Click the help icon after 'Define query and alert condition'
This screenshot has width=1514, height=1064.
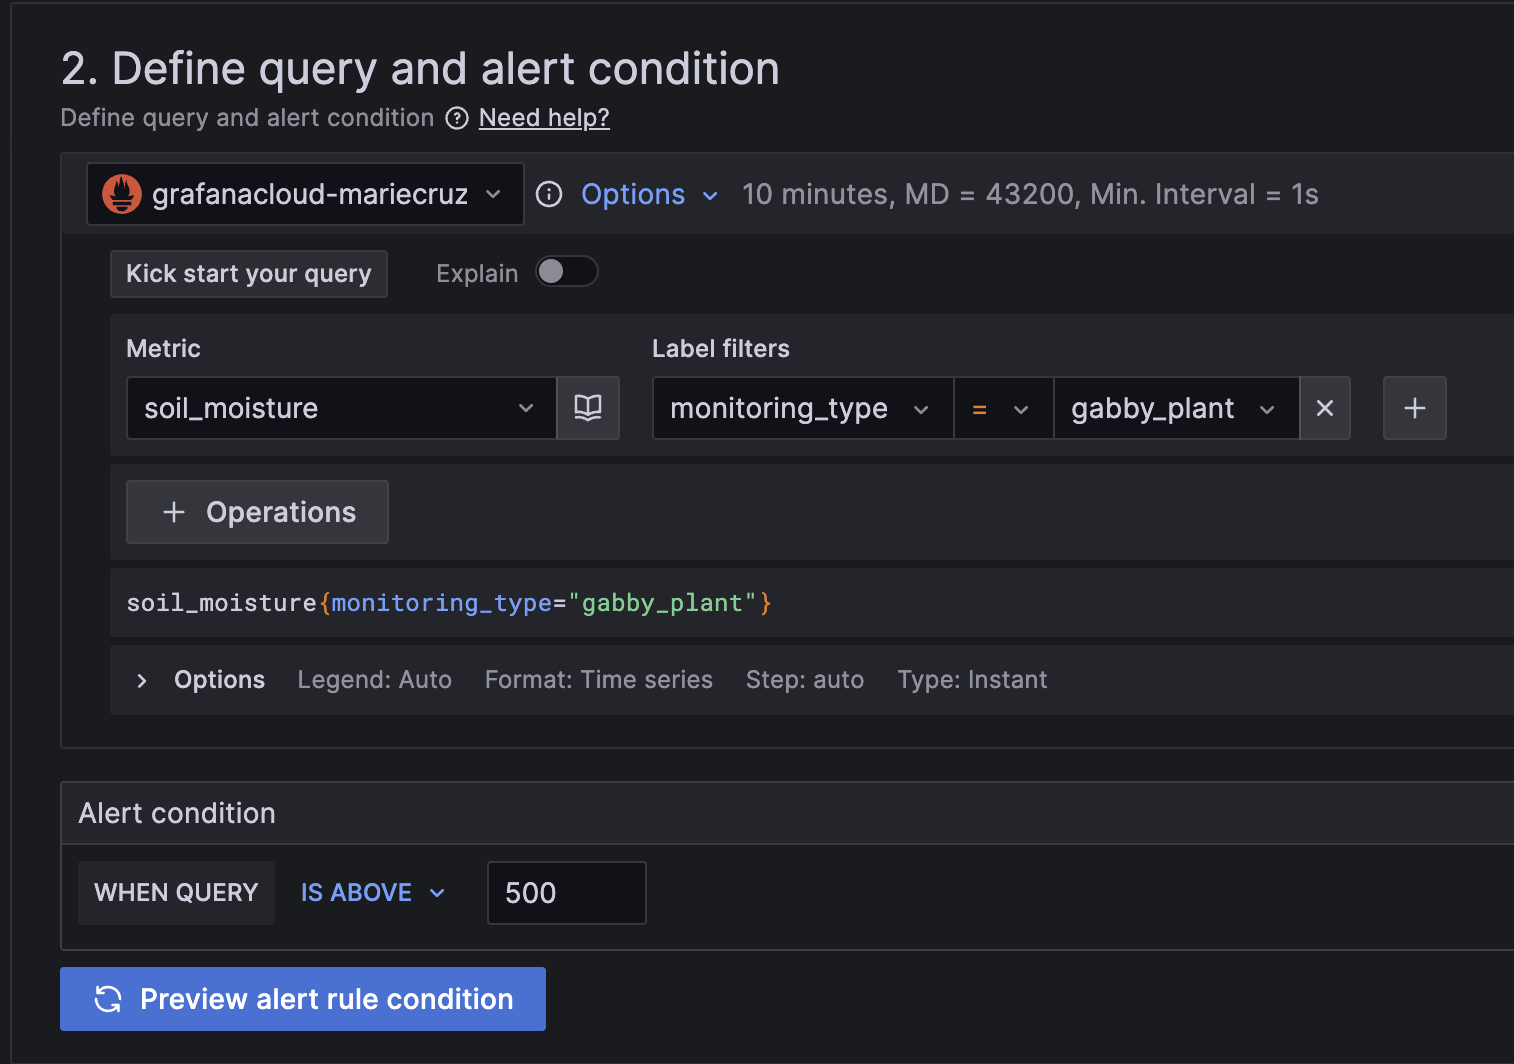tap(457, 118)
